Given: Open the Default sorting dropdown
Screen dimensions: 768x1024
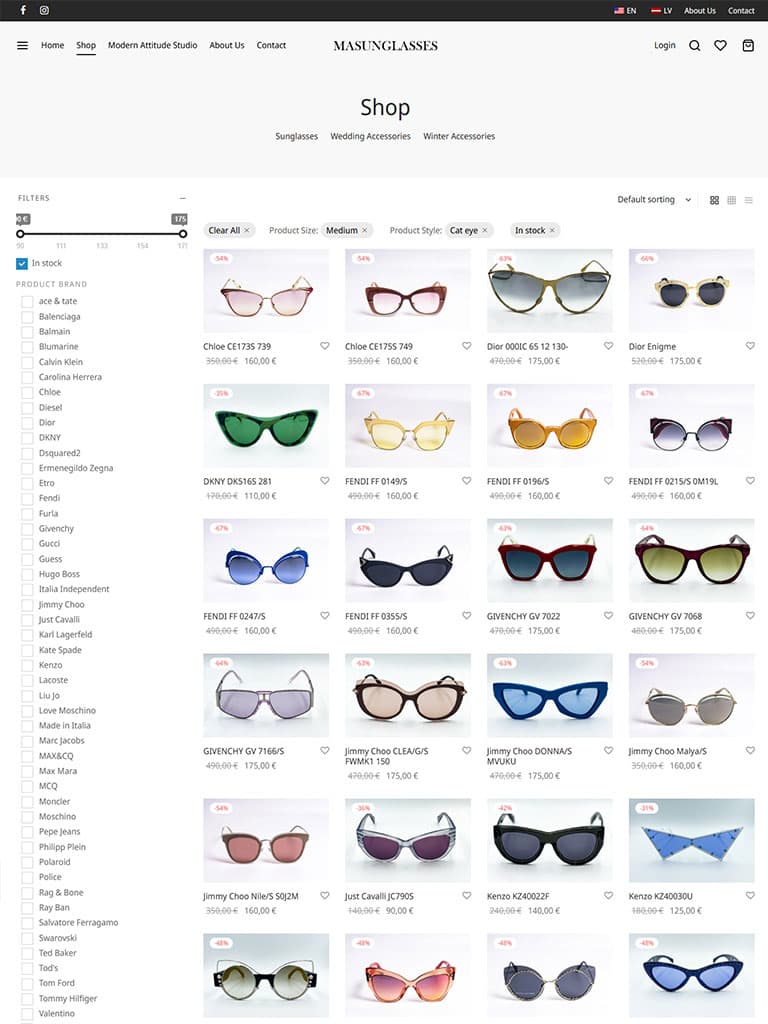Looking at the screenshot, I should point(654,200).
